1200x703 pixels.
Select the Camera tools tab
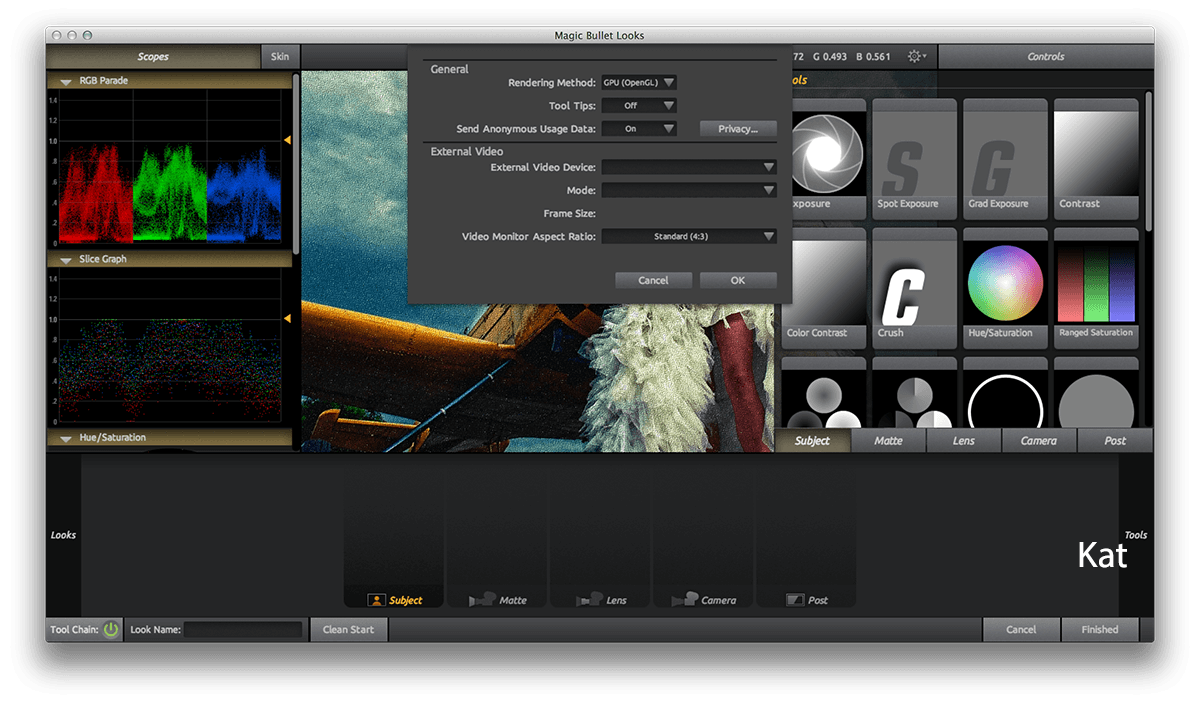pyautogui.click(x=1039, y=440)
